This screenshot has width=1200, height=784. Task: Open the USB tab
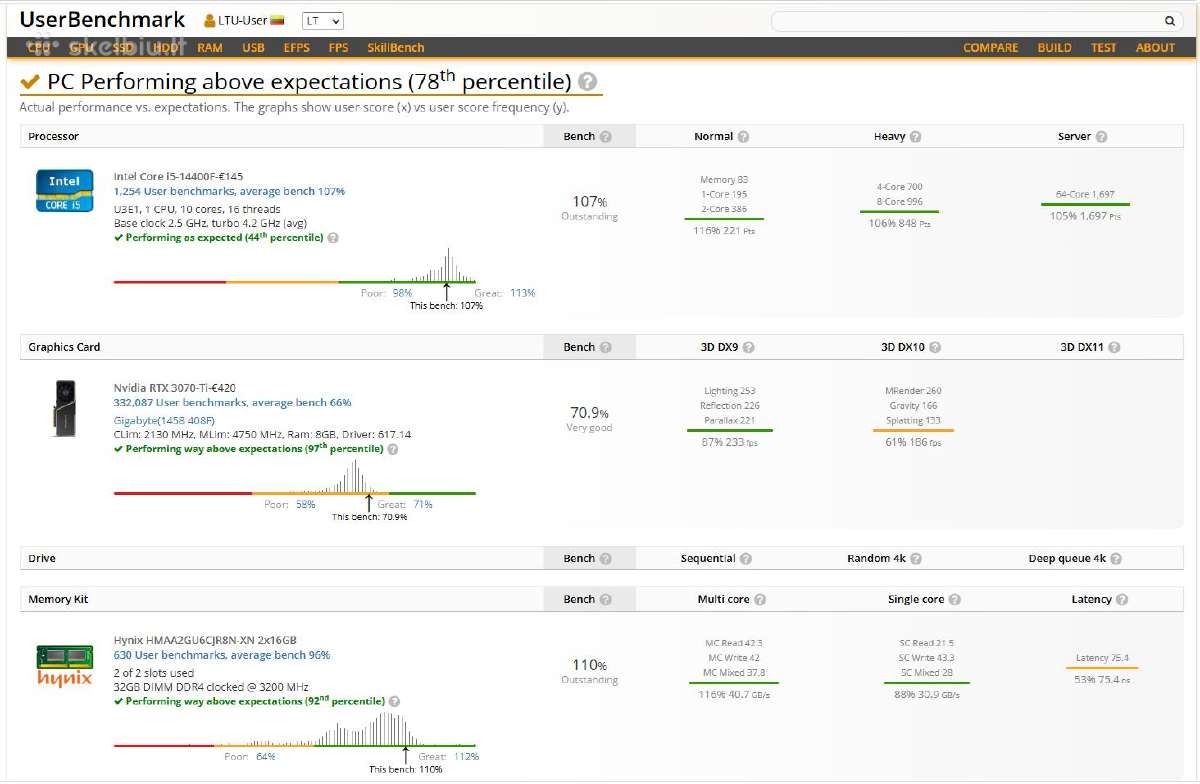click(x=253, y=48)
